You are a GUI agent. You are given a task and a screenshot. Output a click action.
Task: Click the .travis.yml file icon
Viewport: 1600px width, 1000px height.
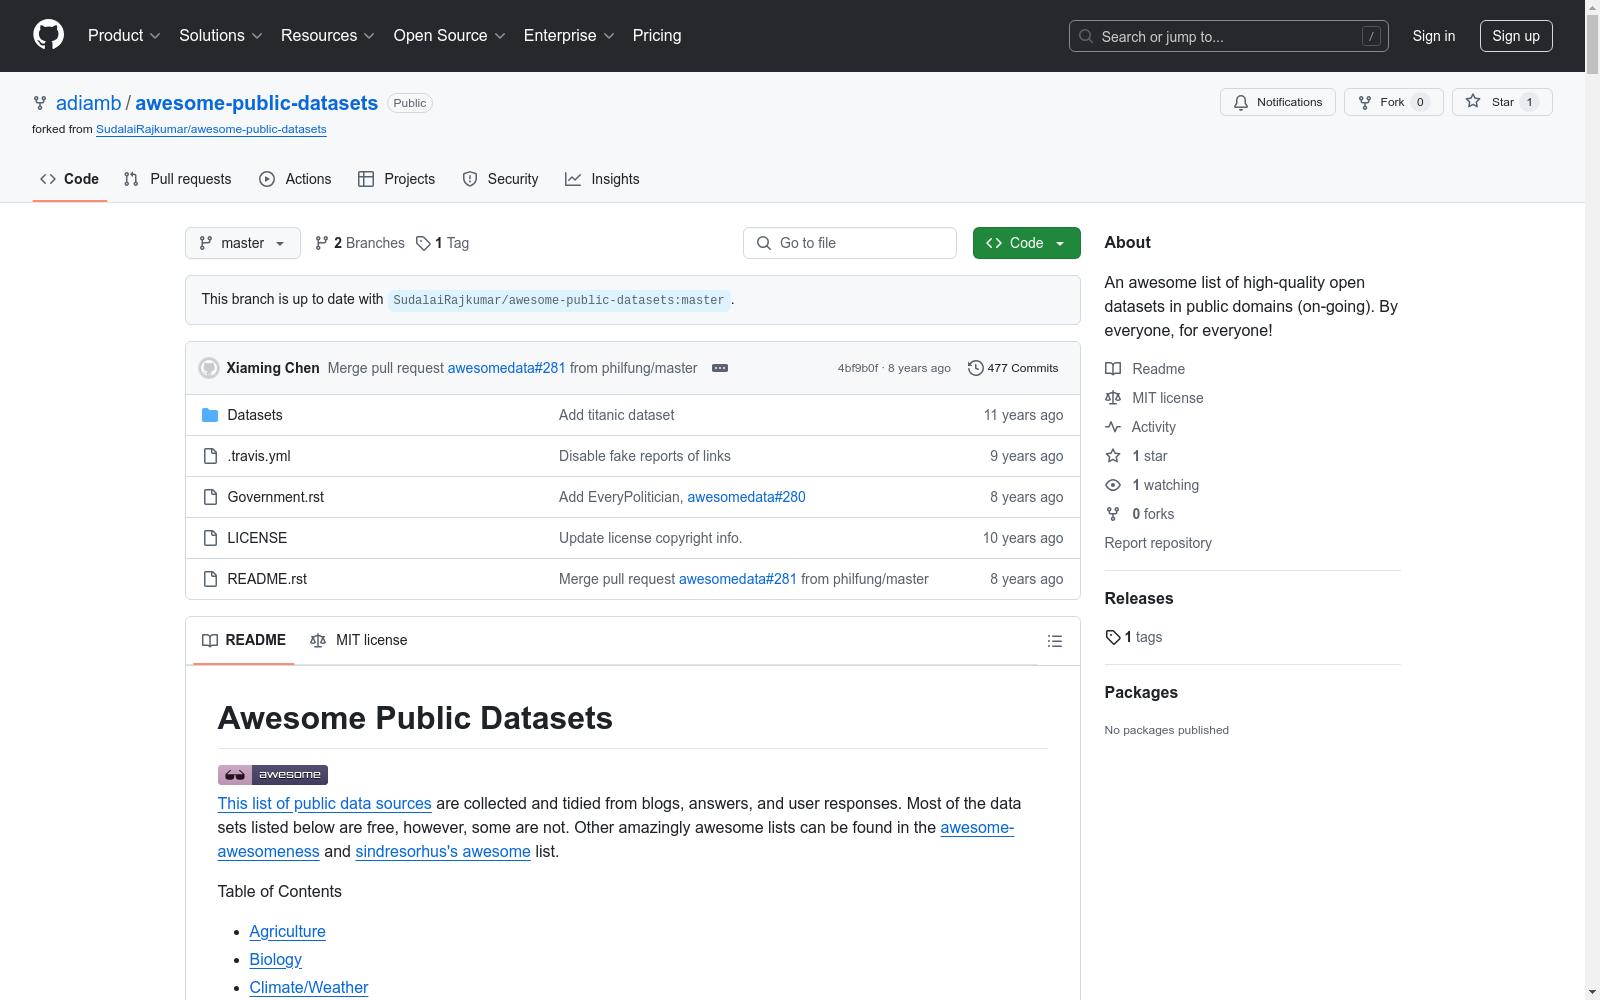click(x=210, y=456)
